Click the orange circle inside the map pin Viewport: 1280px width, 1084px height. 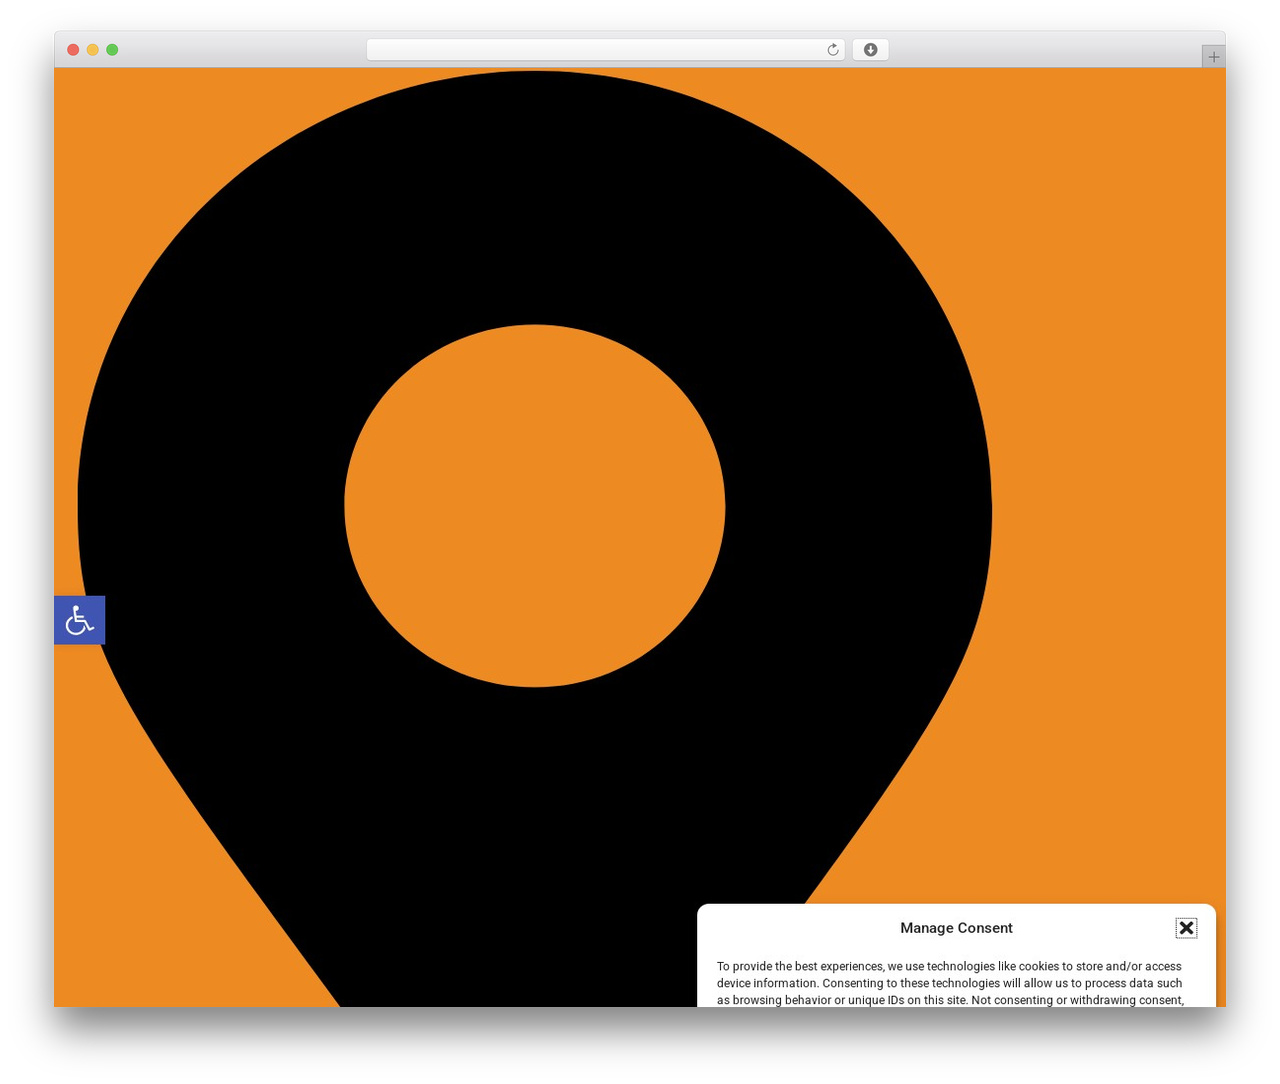[x=535, y=506]
